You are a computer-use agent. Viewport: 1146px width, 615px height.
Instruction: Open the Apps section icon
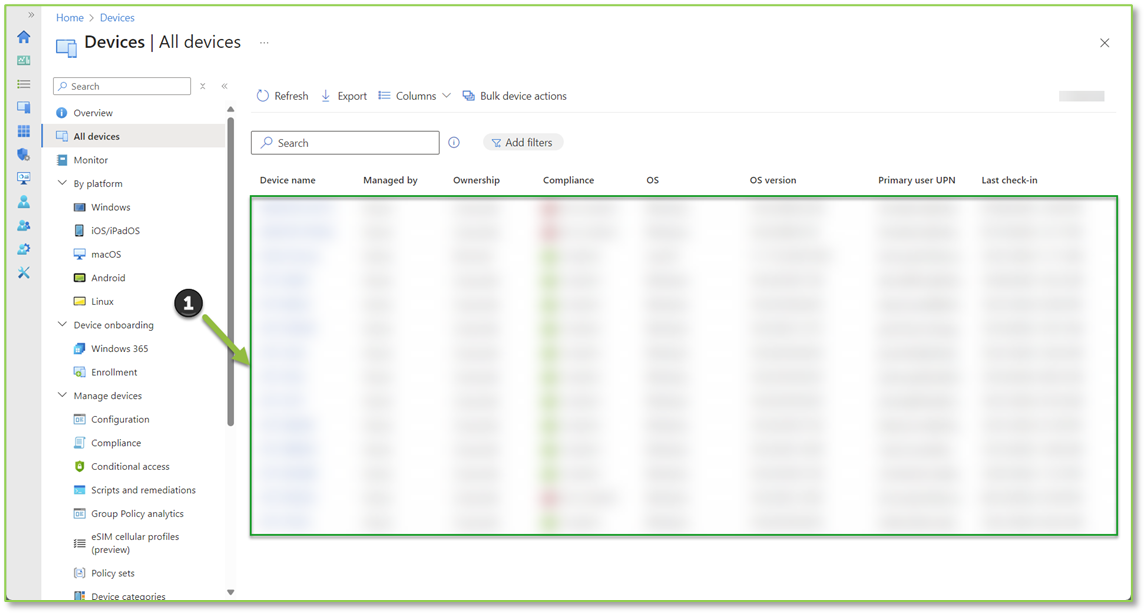(x=23, y=131)
